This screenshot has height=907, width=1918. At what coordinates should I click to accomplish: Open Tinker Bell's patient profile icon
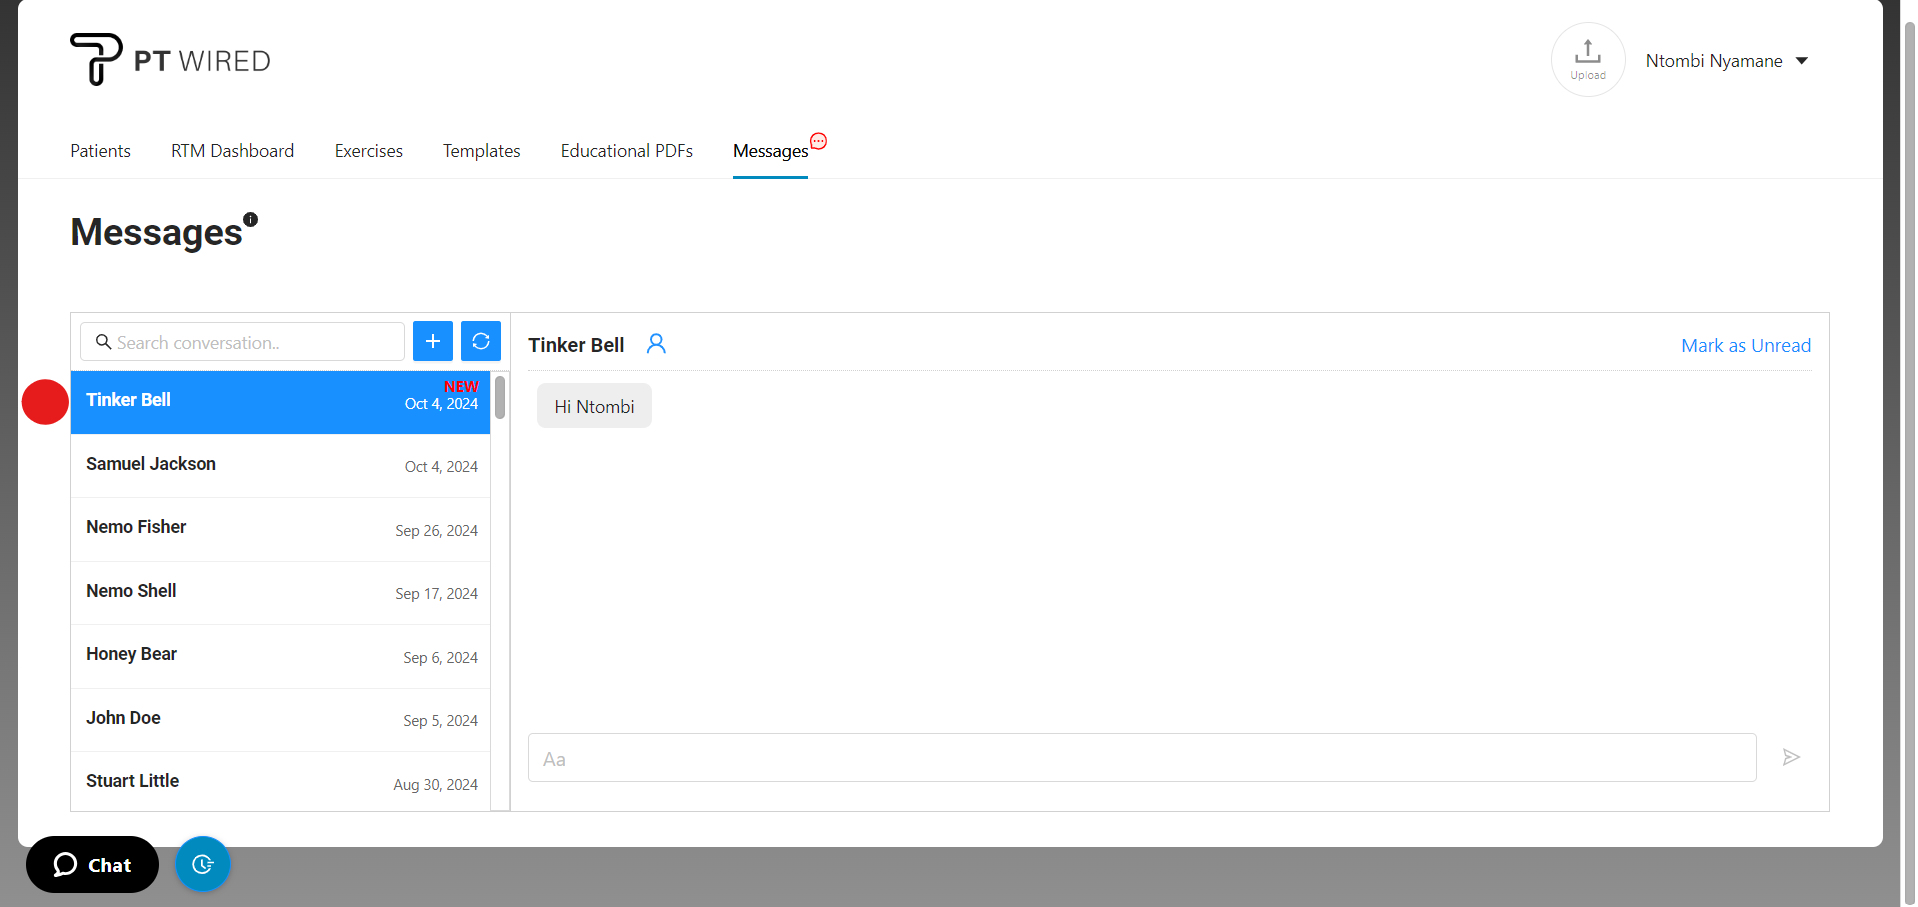tap(656, 344)
